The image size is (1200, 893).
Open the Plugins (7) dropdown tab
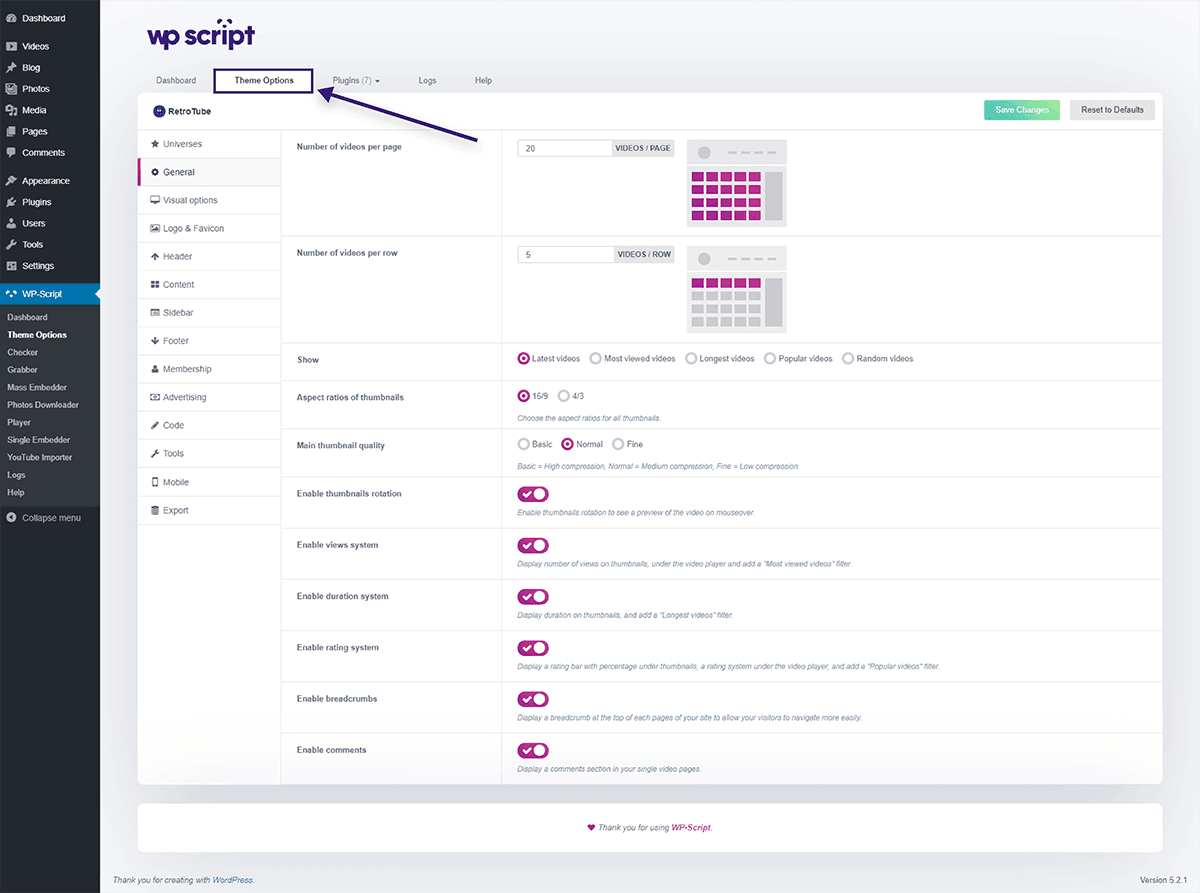[356, 80]
